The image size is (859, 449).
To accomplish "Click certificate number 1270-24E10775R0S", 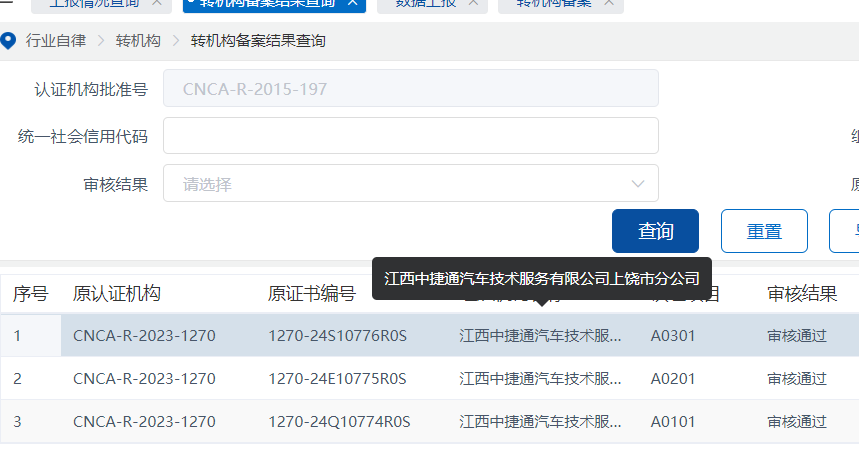I will tap(337, 379).
